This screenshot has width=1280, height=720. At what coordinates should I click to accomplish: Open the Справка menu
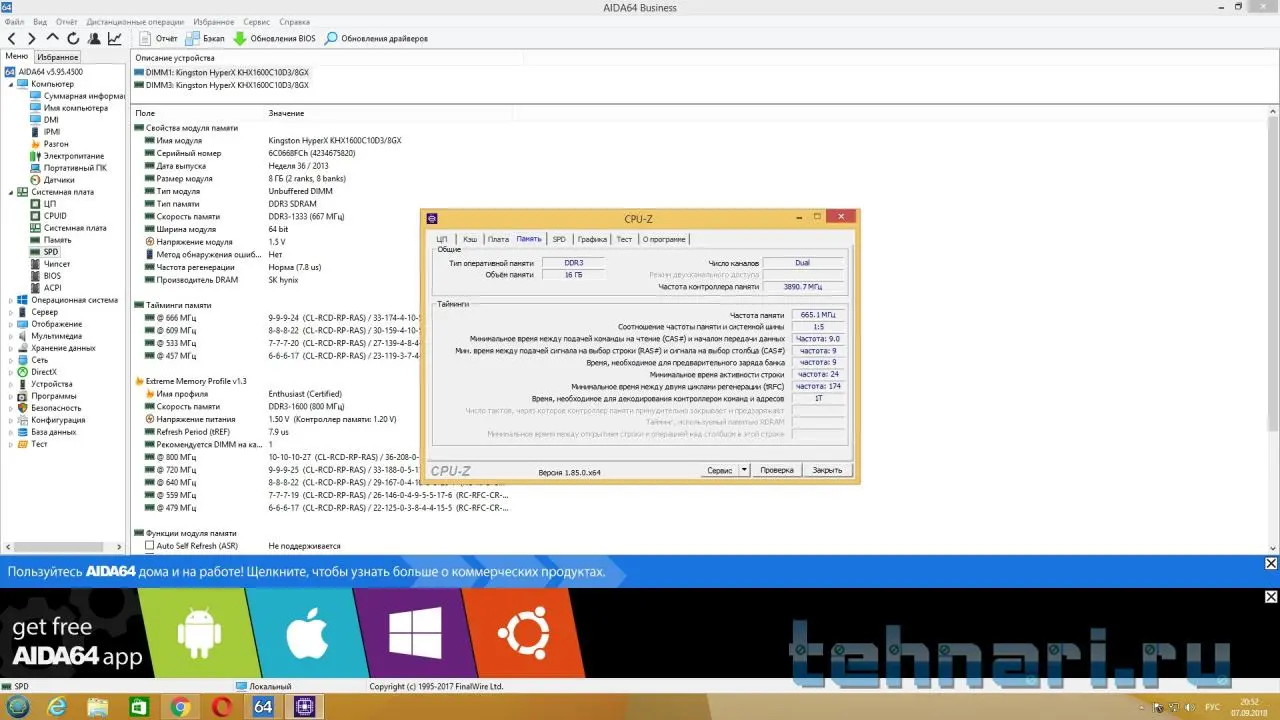tap(294, 22)
